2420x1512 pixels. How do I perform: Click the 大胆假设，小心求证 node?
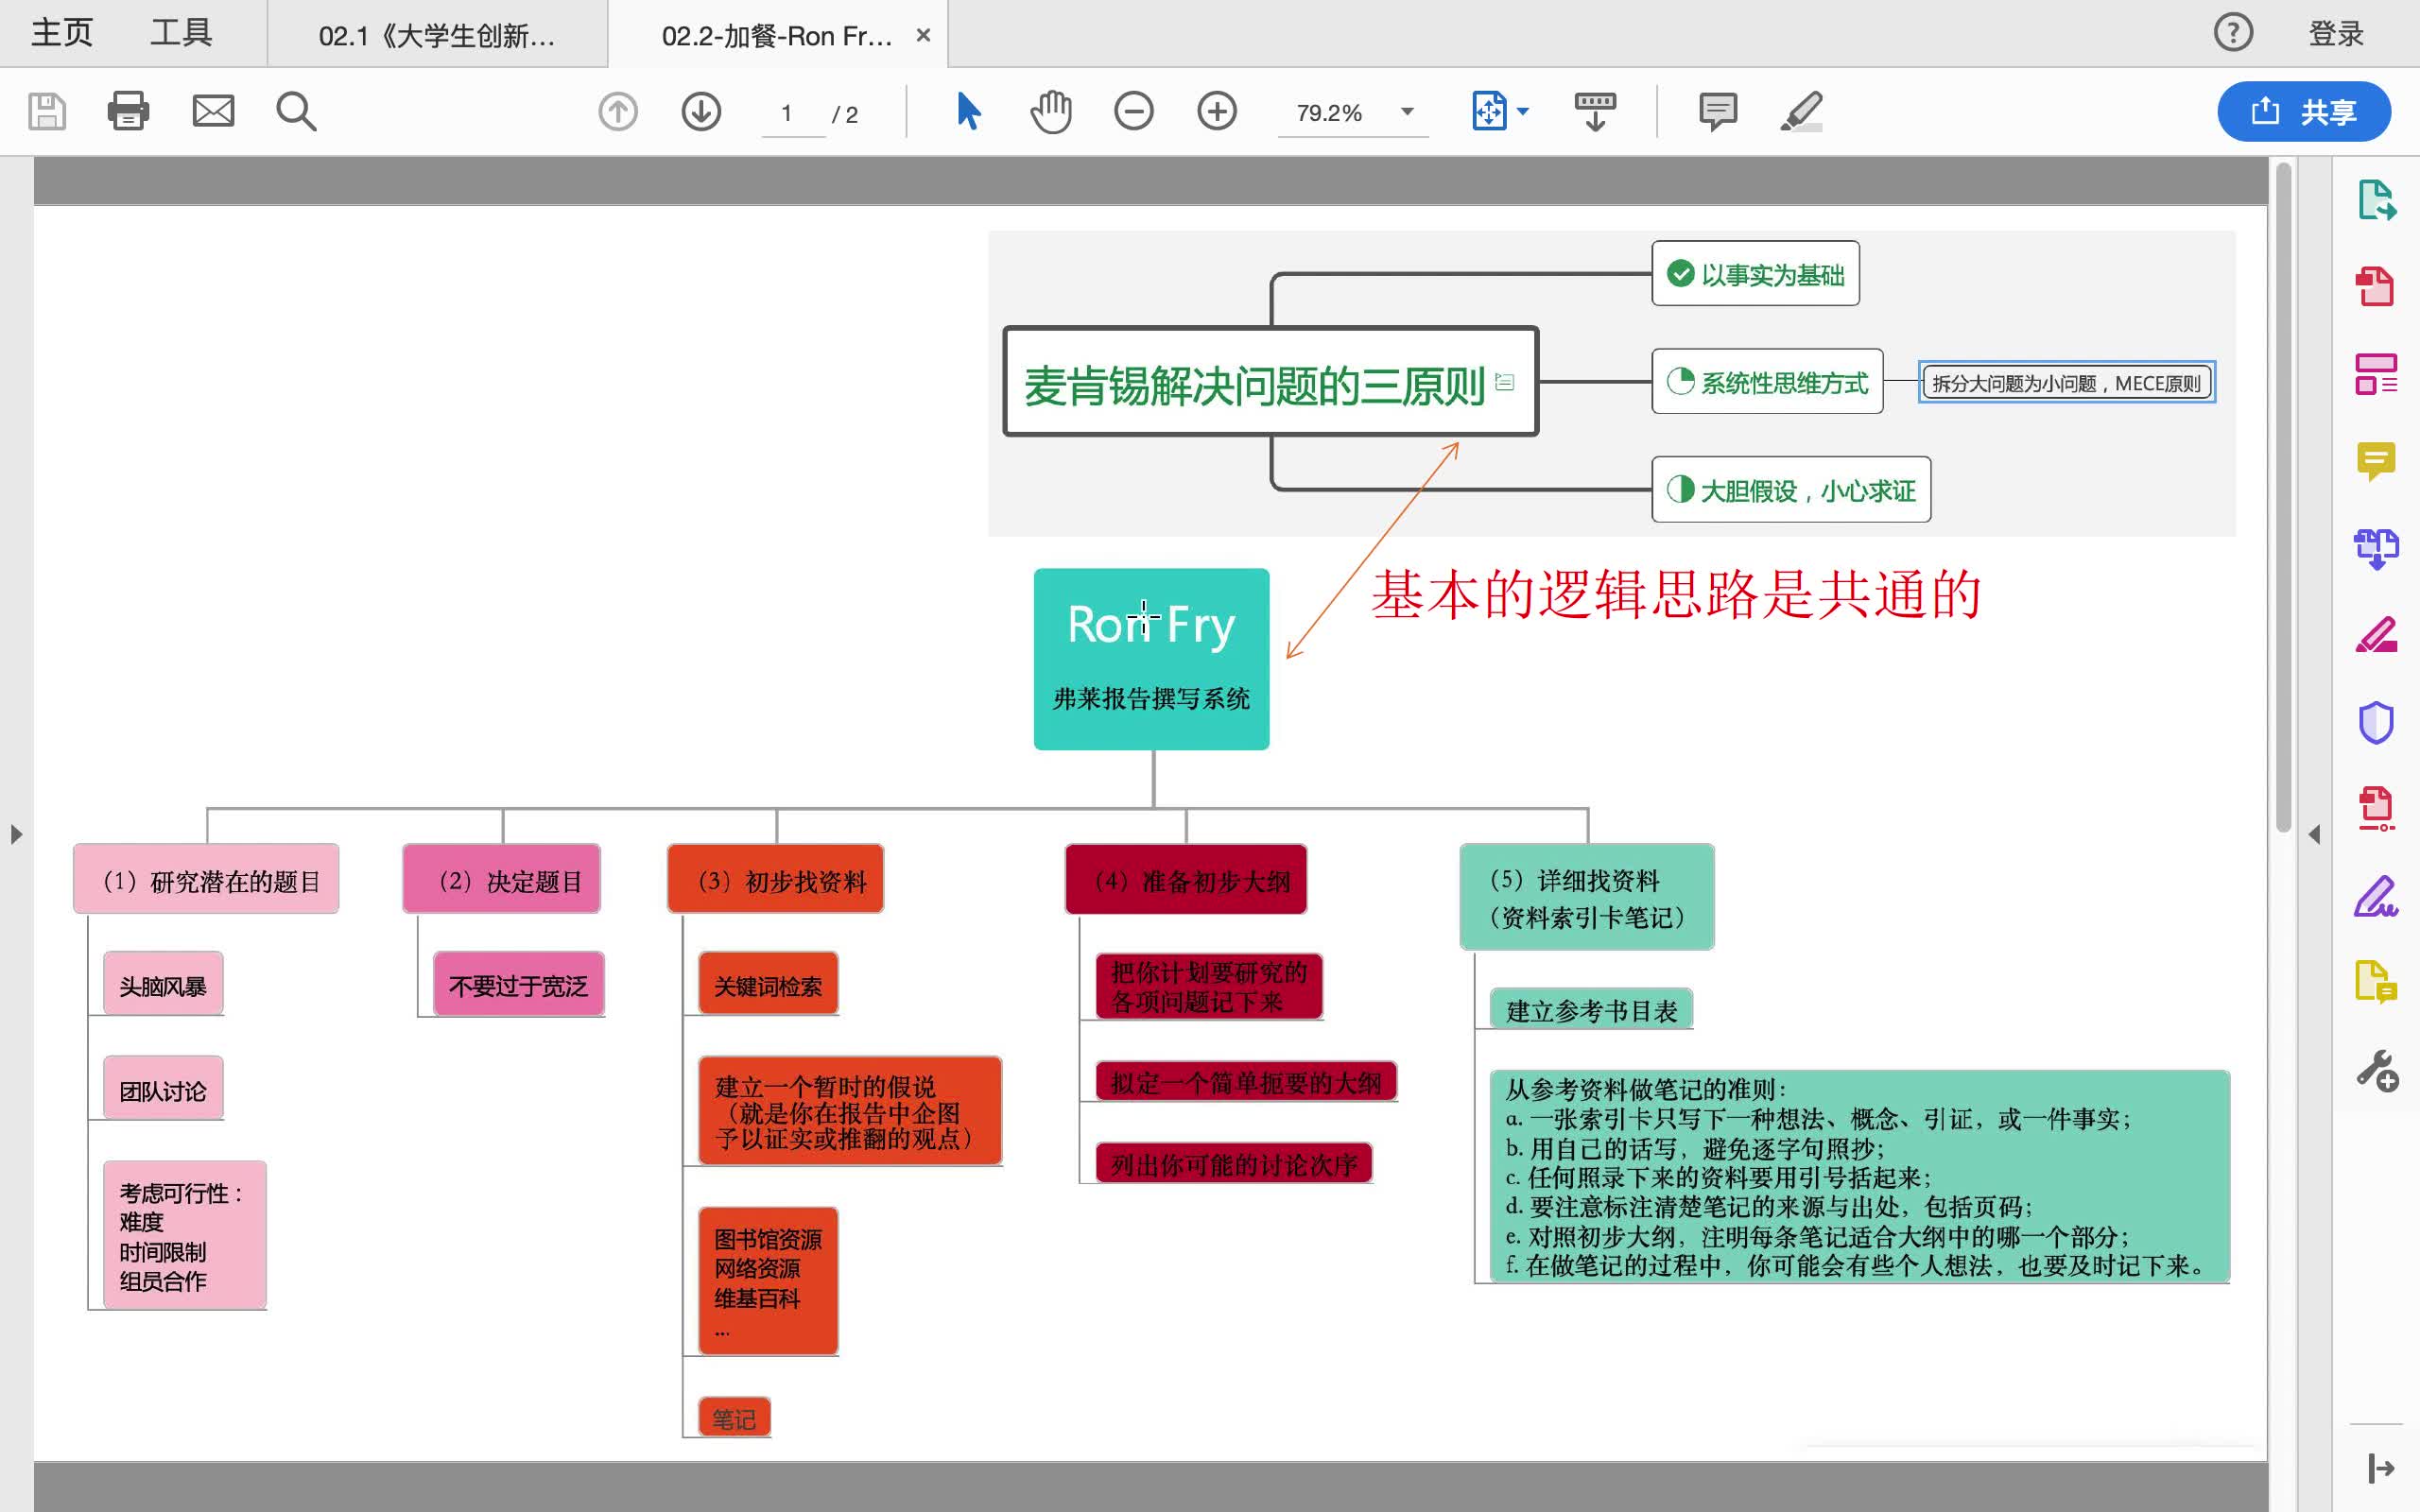(1791, 489)
